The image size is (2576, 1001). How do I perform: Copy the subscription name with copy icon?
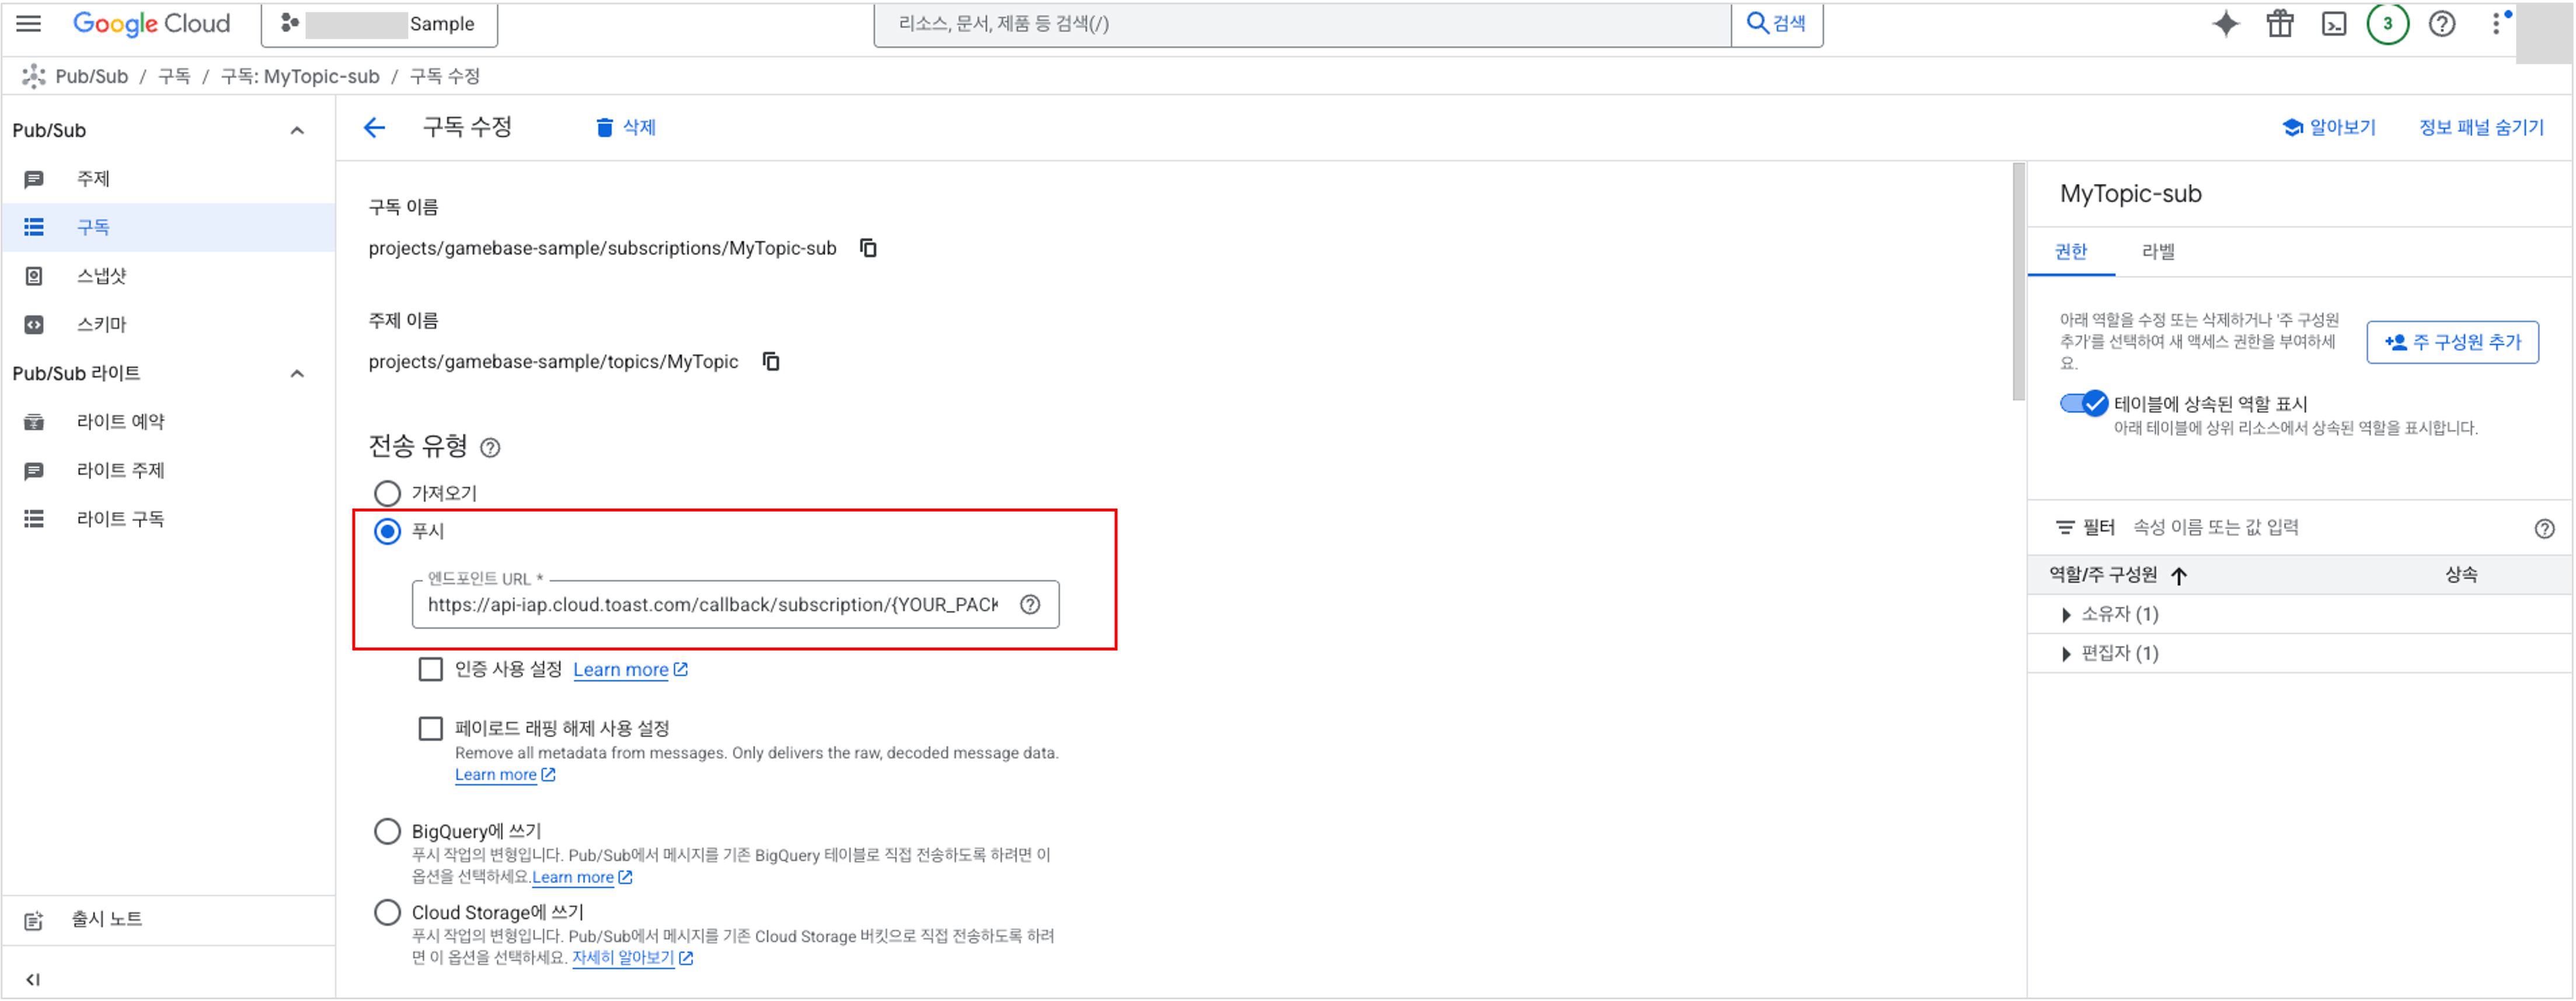click(x=867, y=248)
